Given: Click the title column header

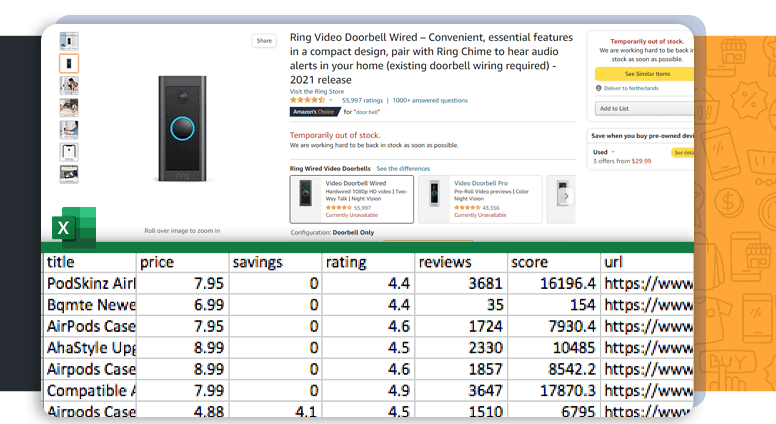Looking at the screenshot, I should tap(89, 262).
